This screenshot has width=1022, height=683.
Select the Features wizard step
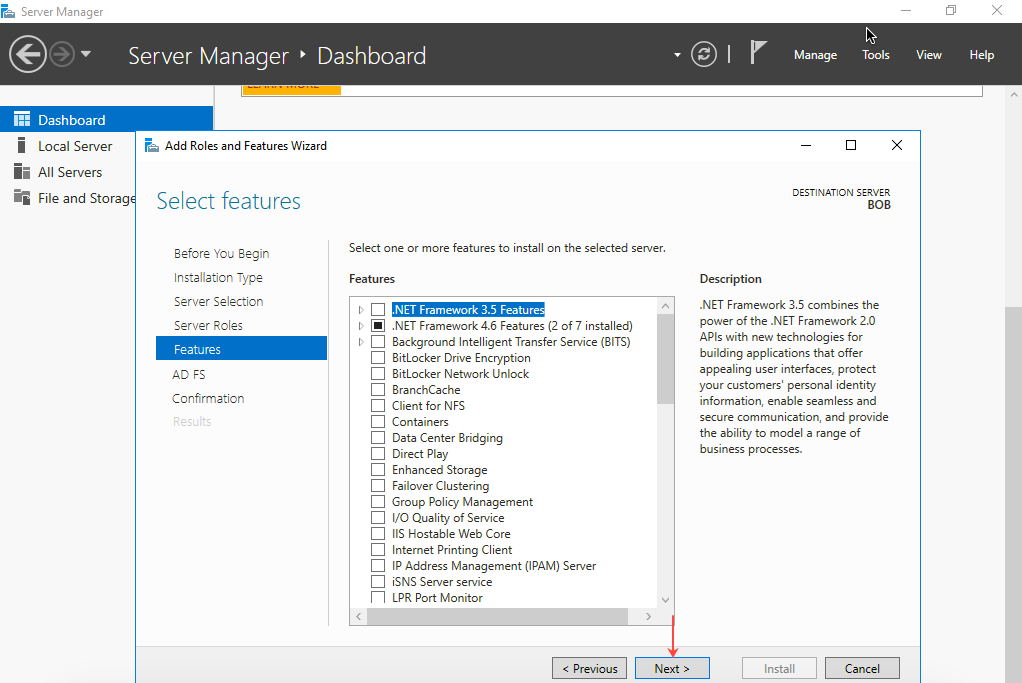click(x=241, y=349)
